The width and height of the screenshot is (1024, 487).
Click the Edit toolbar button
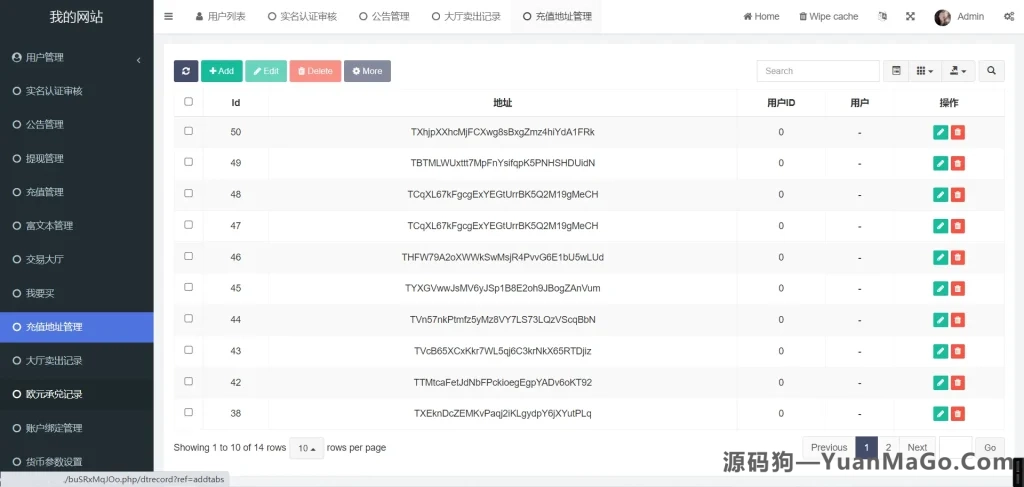tap(266, 71)
